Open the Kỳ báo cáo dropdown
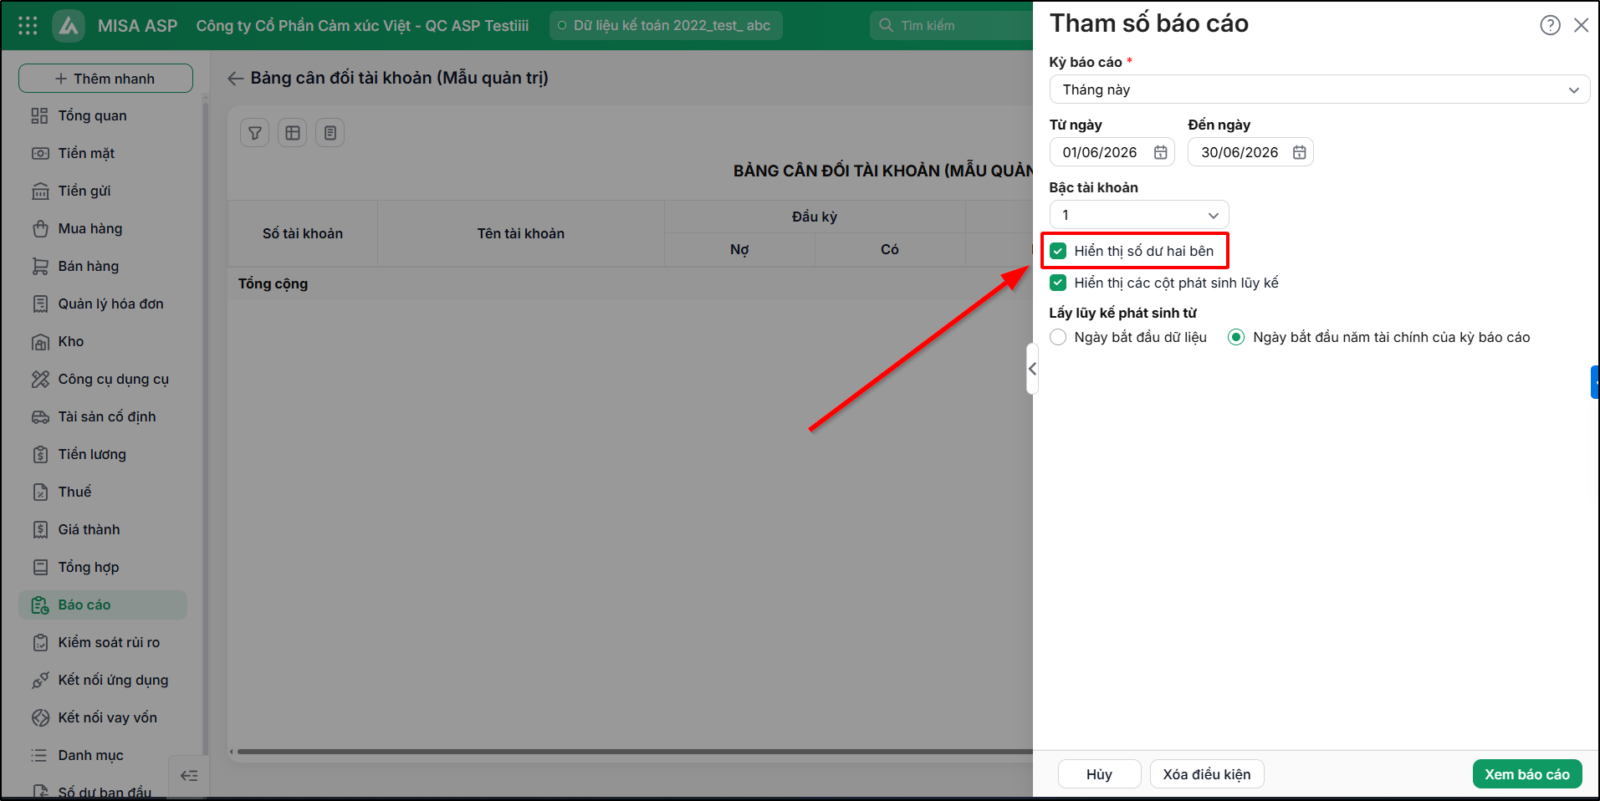 click(x=1319, y=90)
